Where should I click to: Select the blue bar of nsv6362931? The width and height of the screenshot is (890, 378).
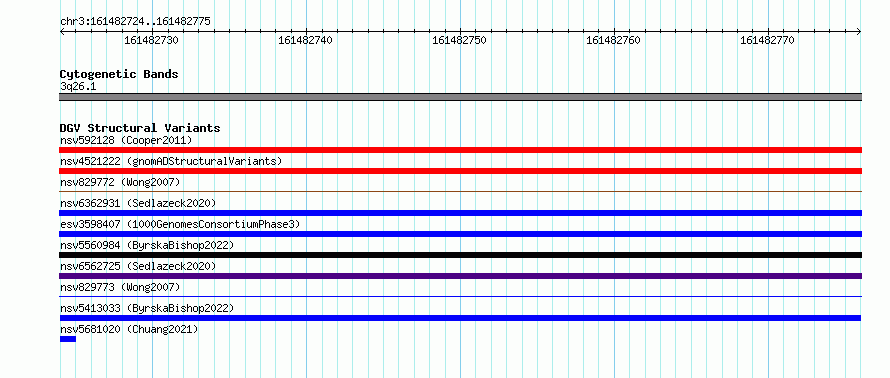tap(460, 213)
